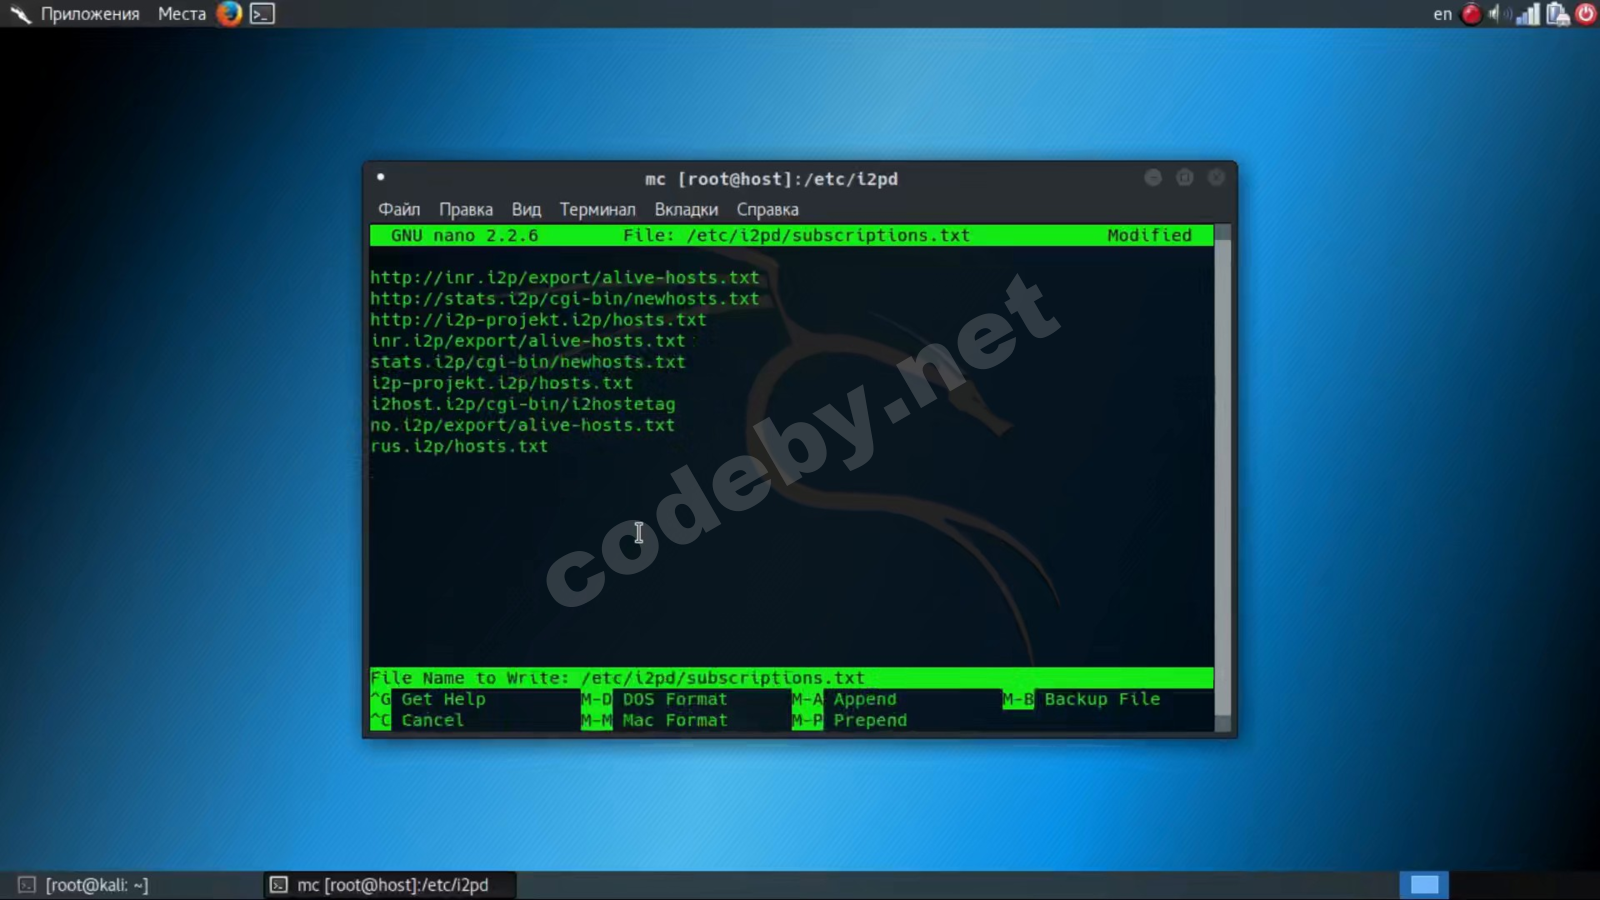Click the 'GNU nano 2.2.6' header text

[464, 235]
